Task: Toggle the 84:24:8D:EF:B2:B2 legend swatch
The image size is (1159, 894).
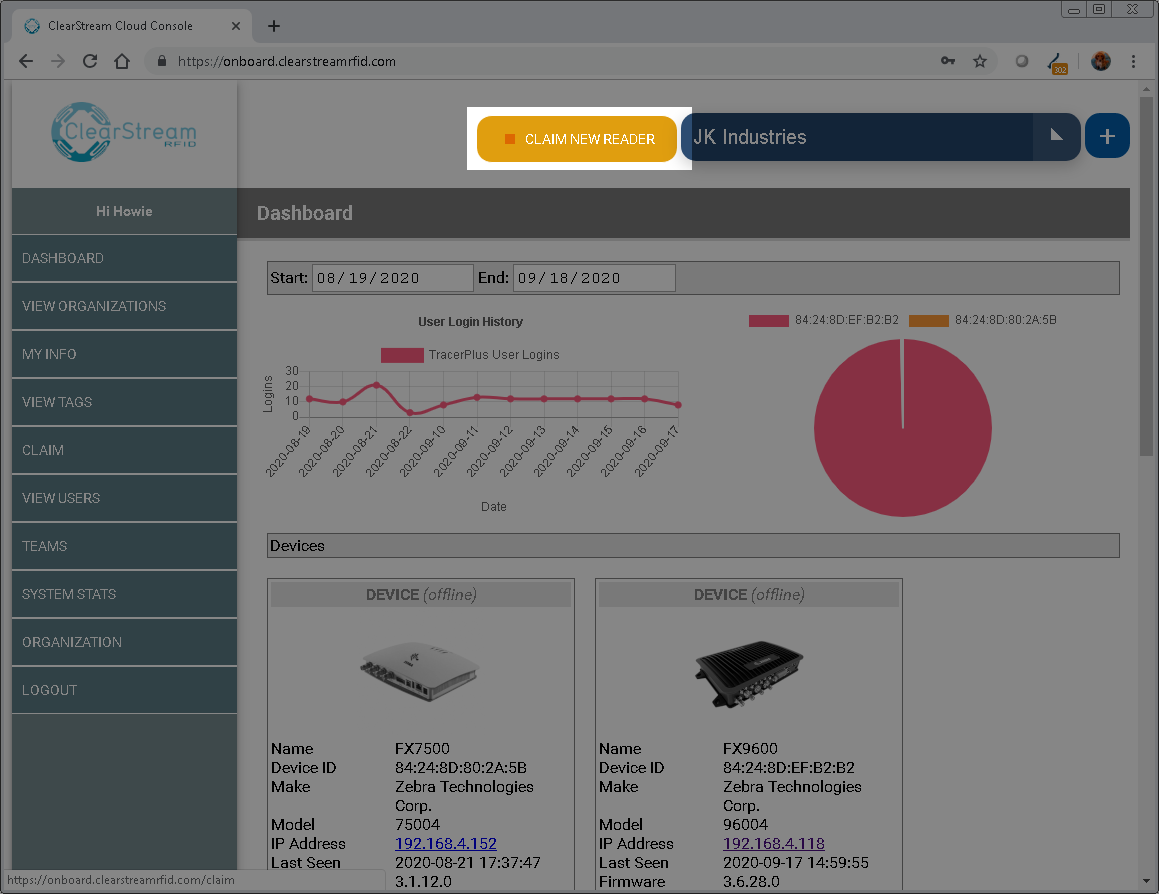Action: [769, 320]
